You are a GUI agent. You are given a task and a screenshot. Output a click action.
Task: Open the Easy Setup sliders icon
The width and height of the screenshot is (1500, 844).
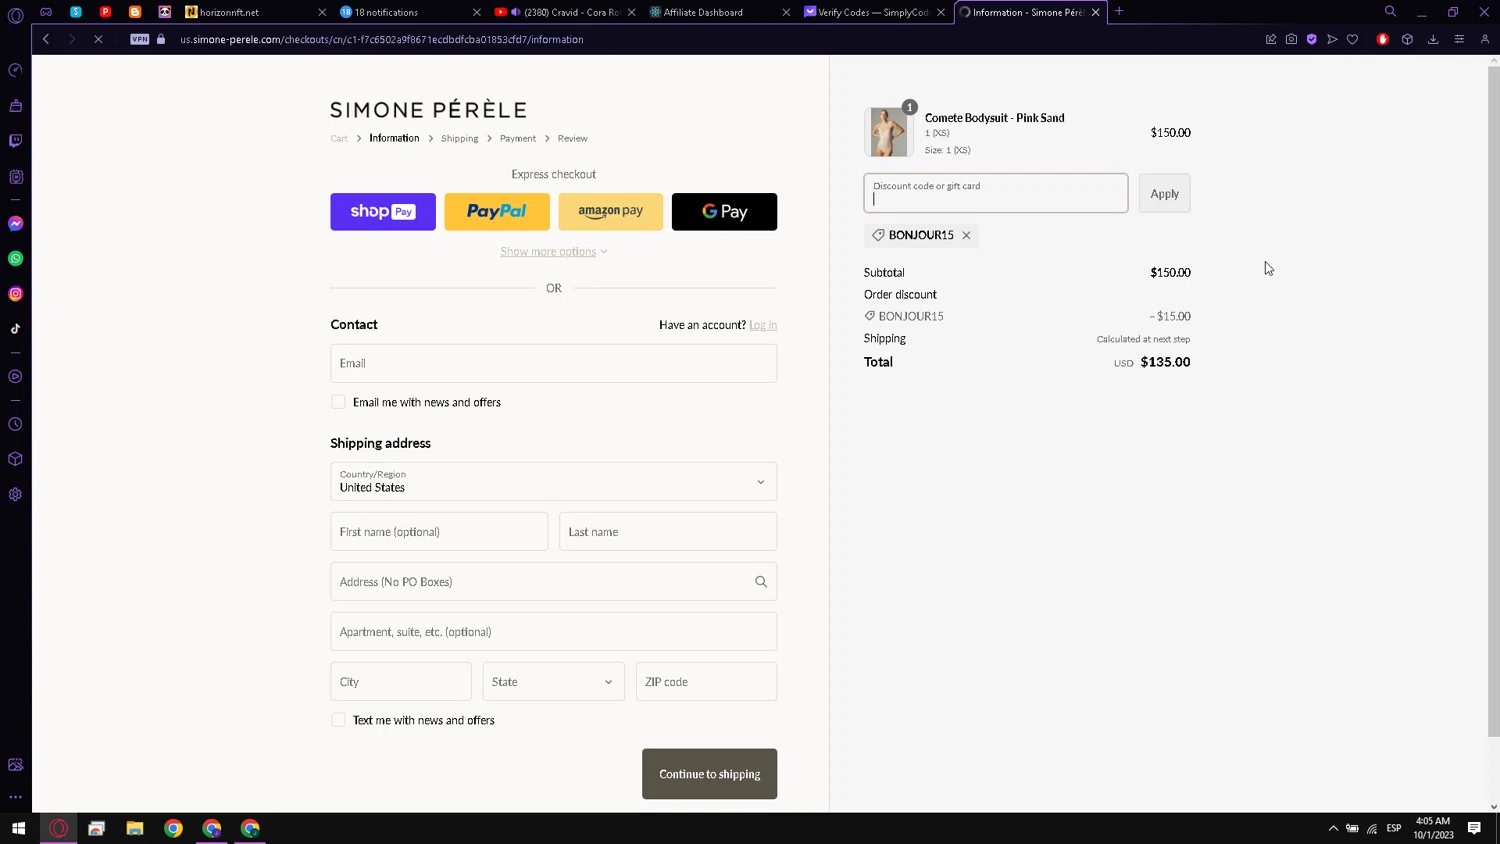click(x=1459, y=39)
